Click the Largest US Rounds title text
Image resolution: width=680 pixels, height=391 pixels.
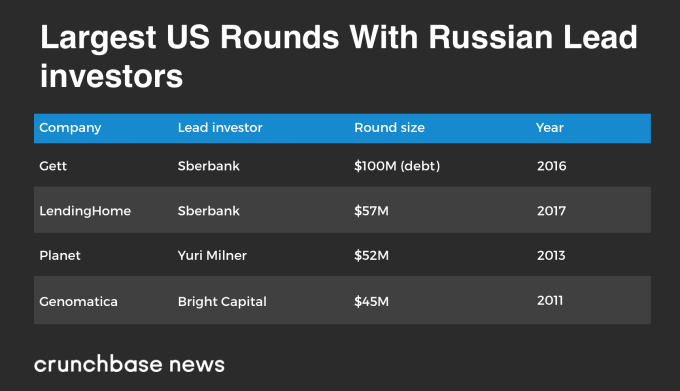tap(338, 56)
